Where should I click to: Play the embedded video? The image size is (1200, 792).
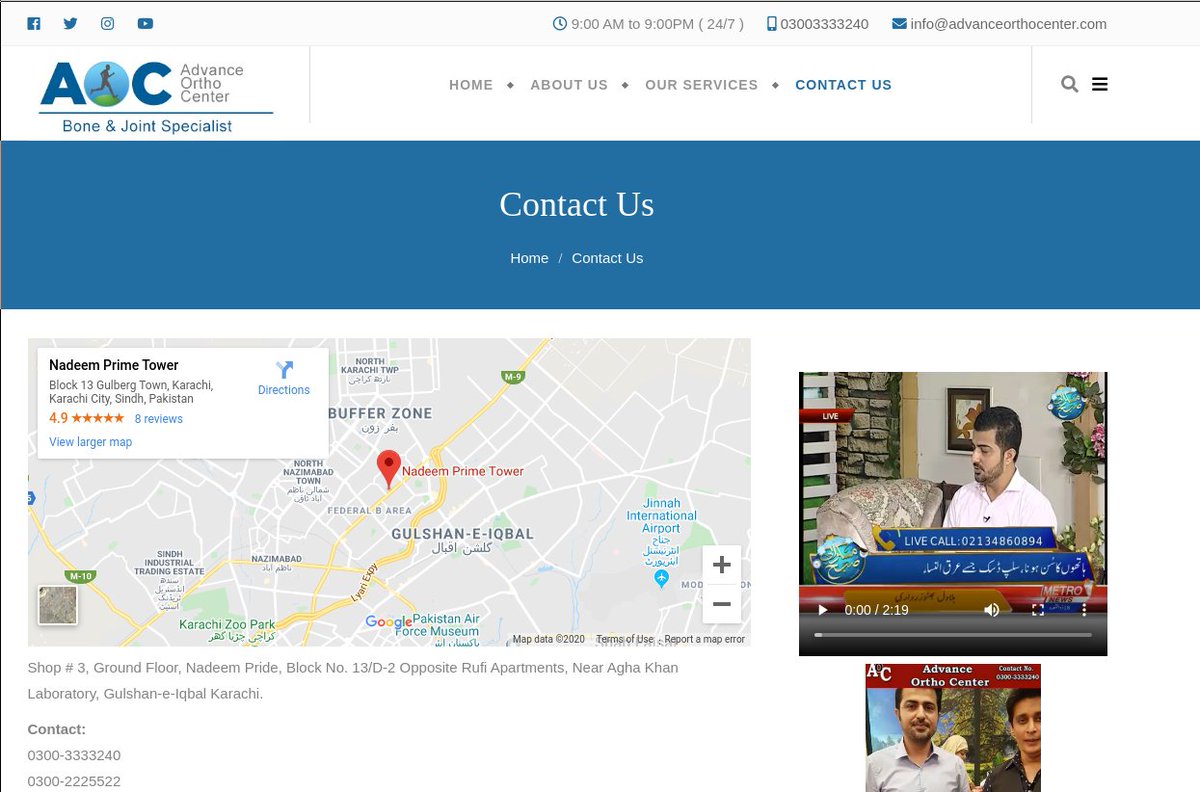[823, 610]
